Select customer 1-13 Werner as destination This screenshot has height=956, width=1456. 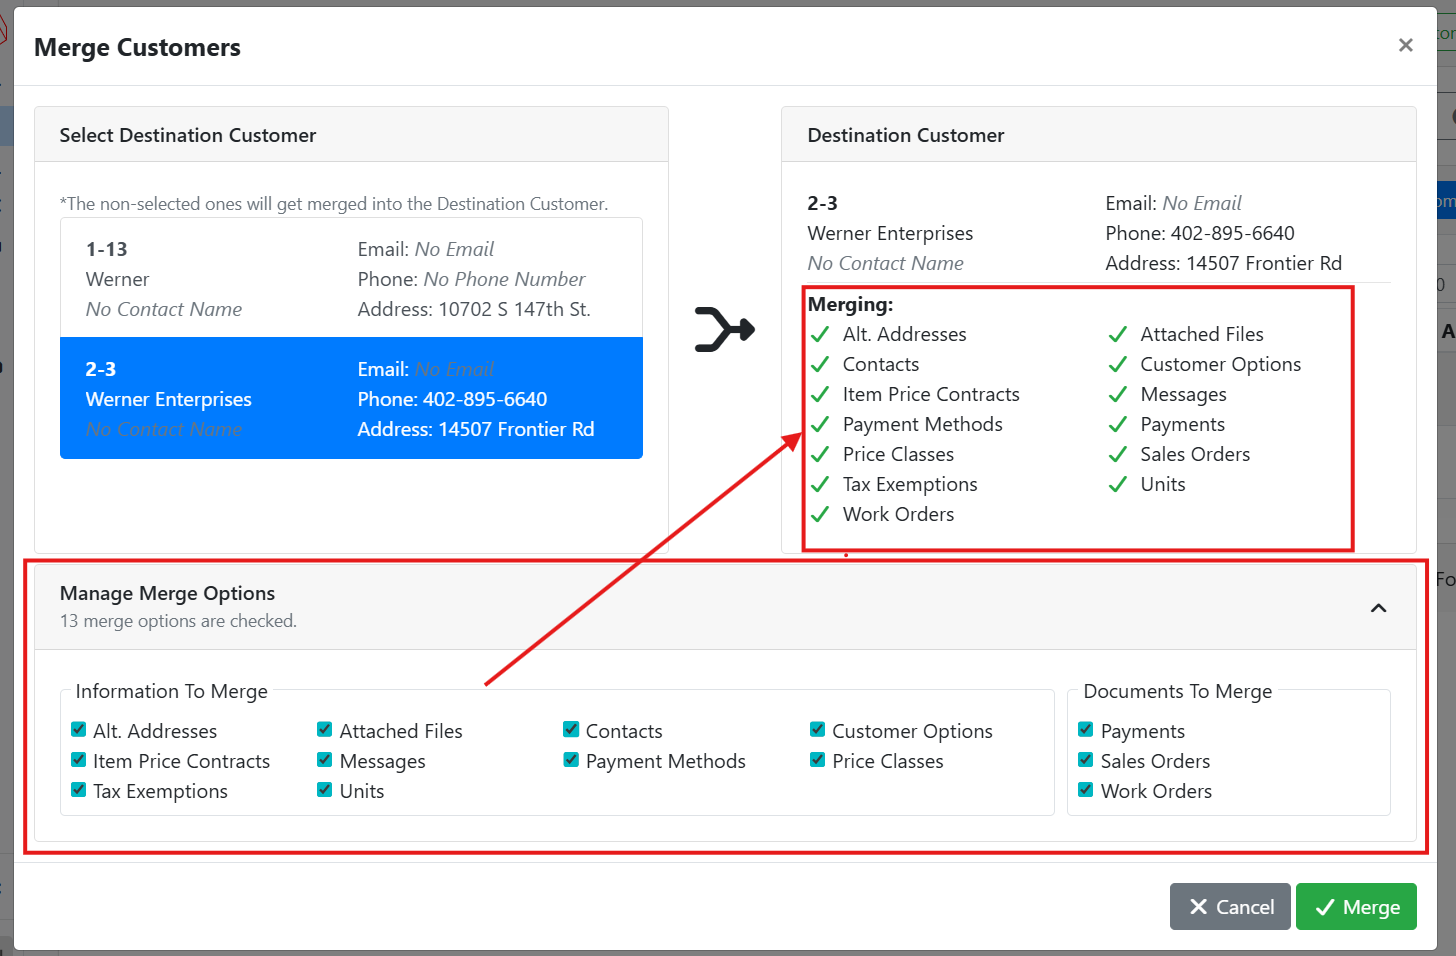click(351, 279)
